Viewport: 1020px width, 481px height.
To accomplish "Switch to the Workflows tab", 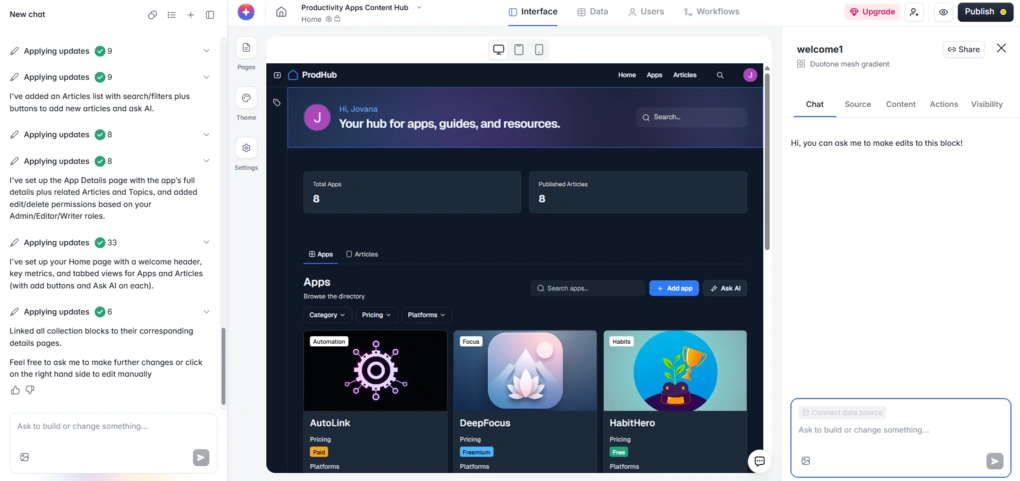I will (x=712, y=12).
